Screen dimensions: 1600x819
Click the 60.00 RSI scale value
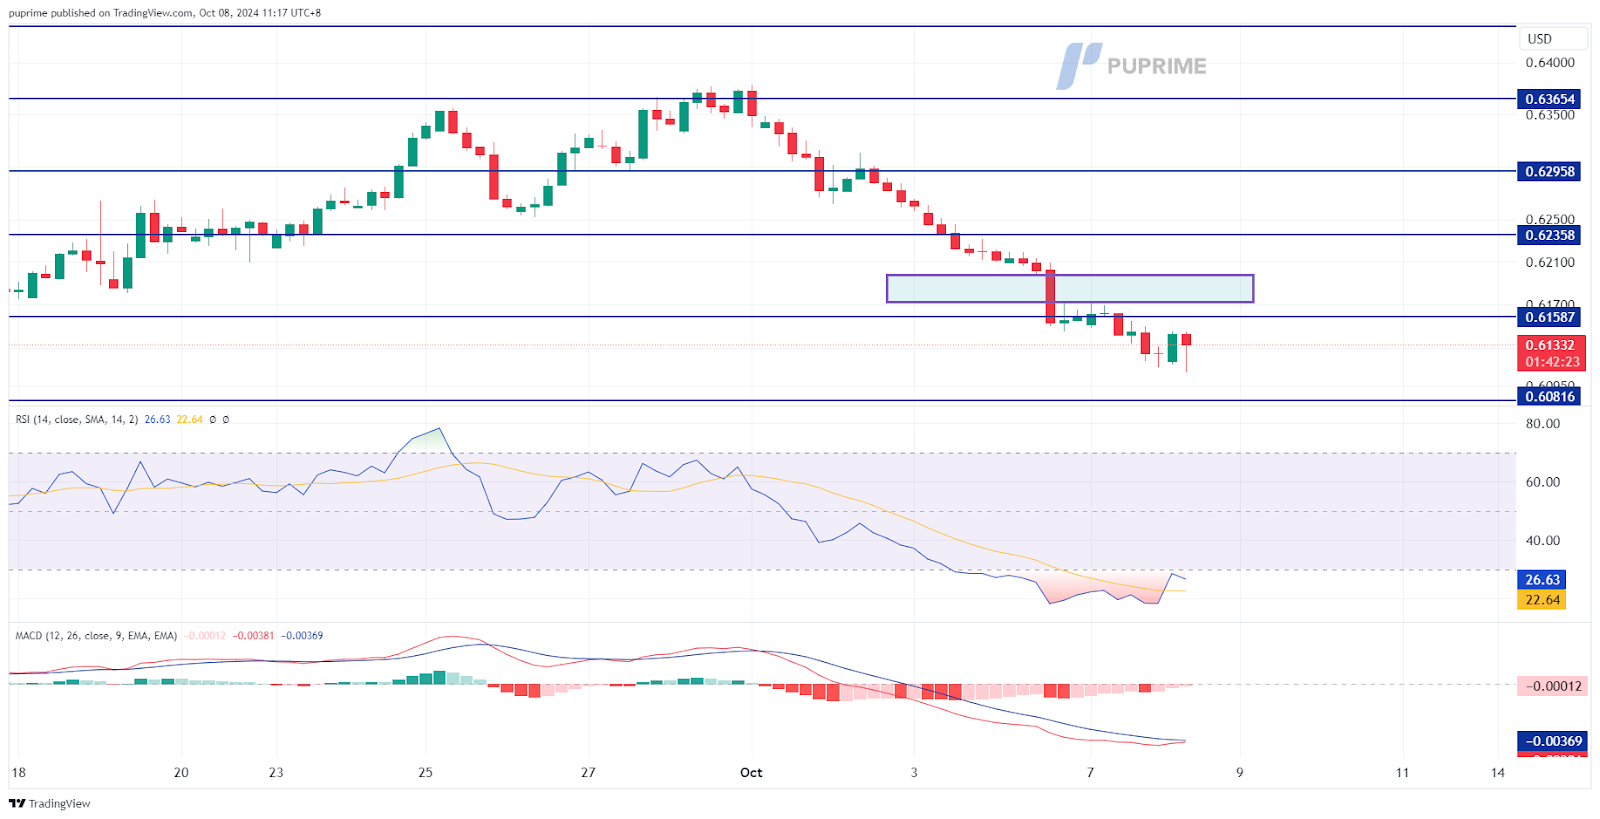(1543, 481)
